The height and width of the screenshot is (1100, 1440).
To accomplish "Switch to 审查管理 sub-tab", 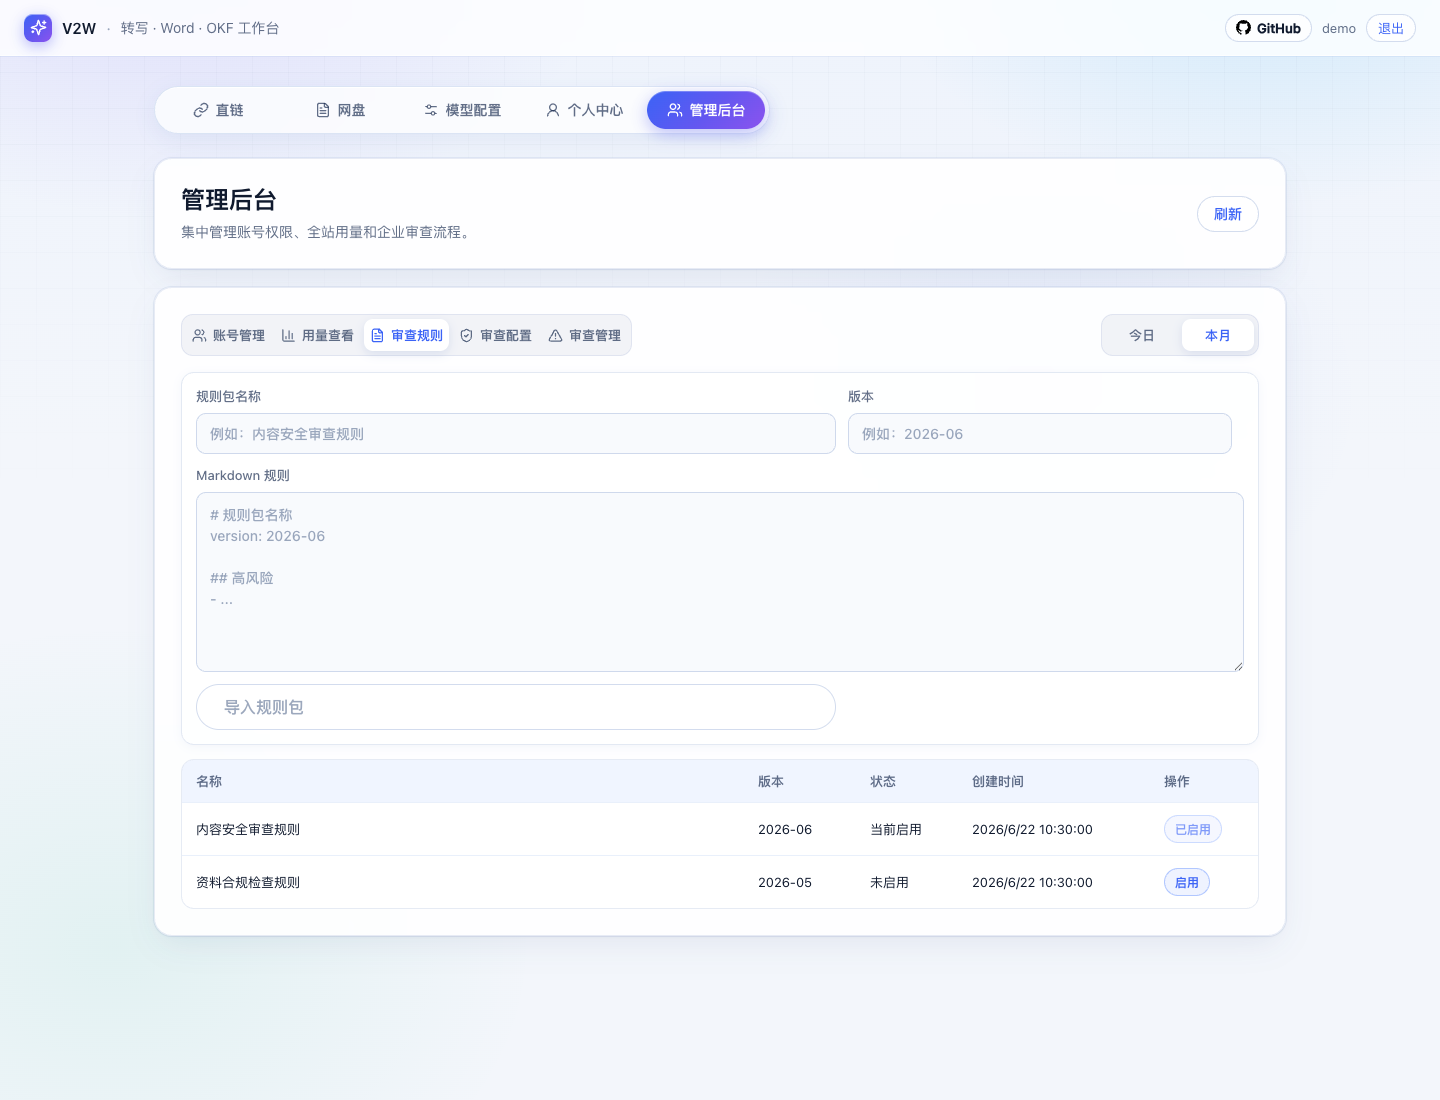I will [584, 336].
